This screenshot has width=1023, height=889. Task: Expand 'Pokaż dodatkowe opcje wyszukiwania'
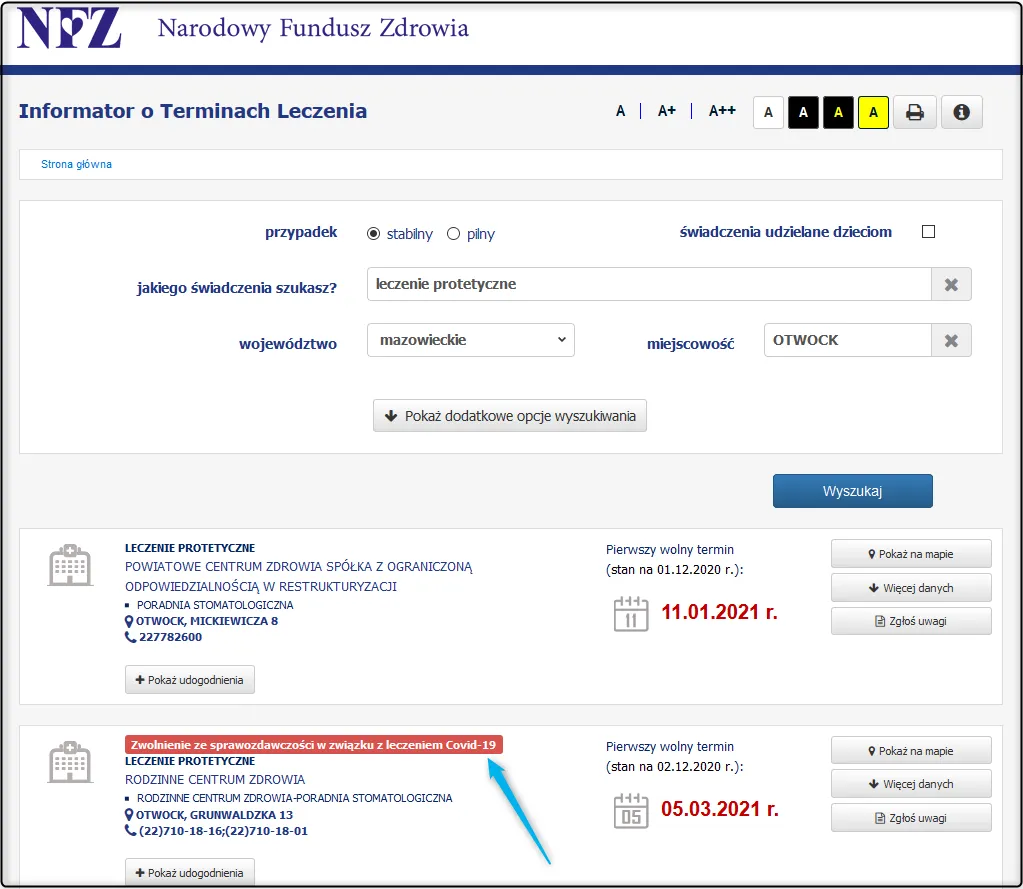pos(509,416)
